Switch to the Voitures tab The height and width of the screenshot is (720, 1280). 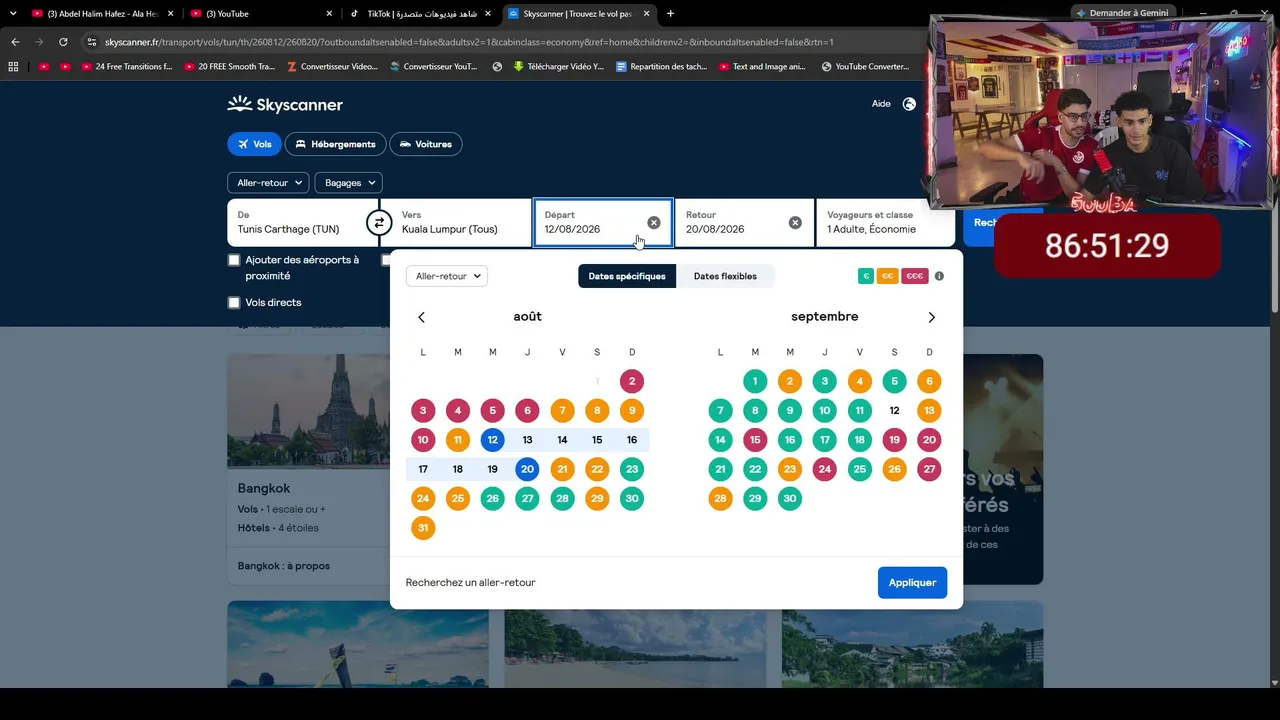pos(425,144)
